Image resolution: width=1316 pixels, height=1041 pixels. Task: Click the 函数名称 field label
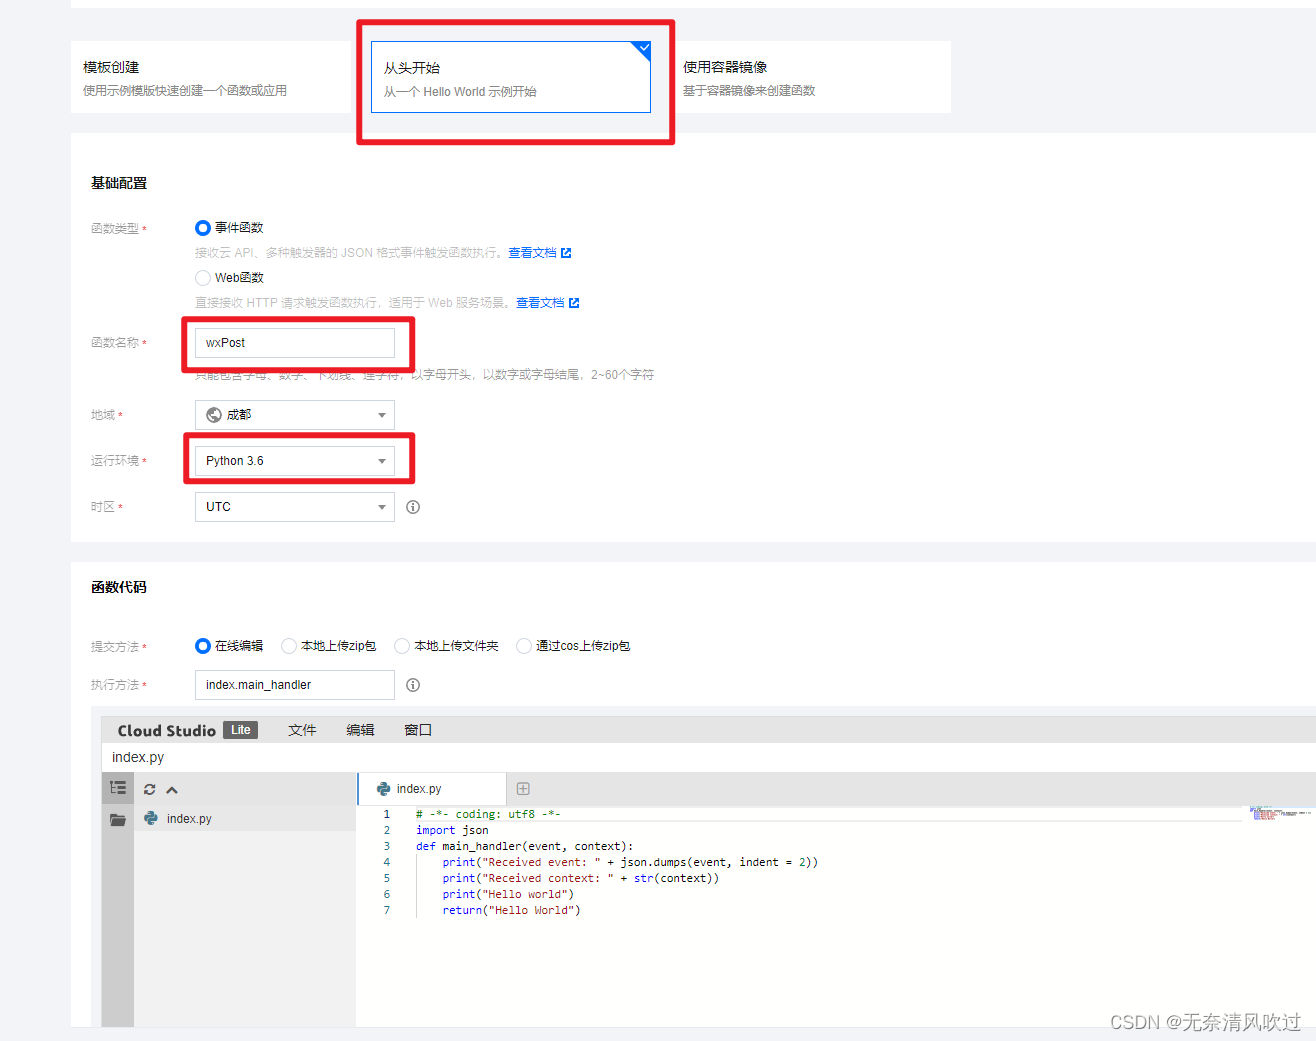point(115,343)
